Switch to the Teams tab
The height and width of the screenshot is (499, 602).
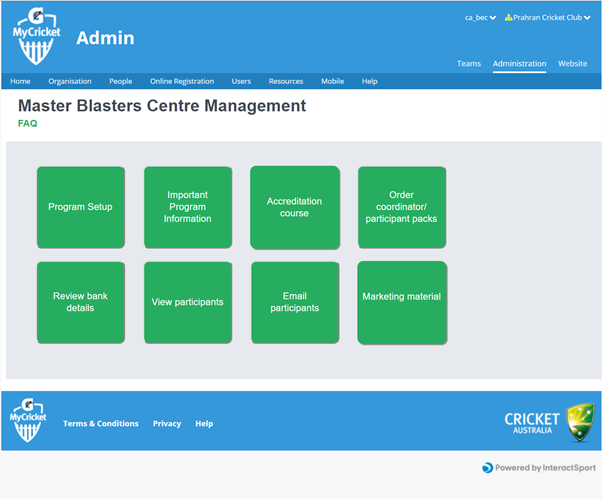(x=469, y=64)
